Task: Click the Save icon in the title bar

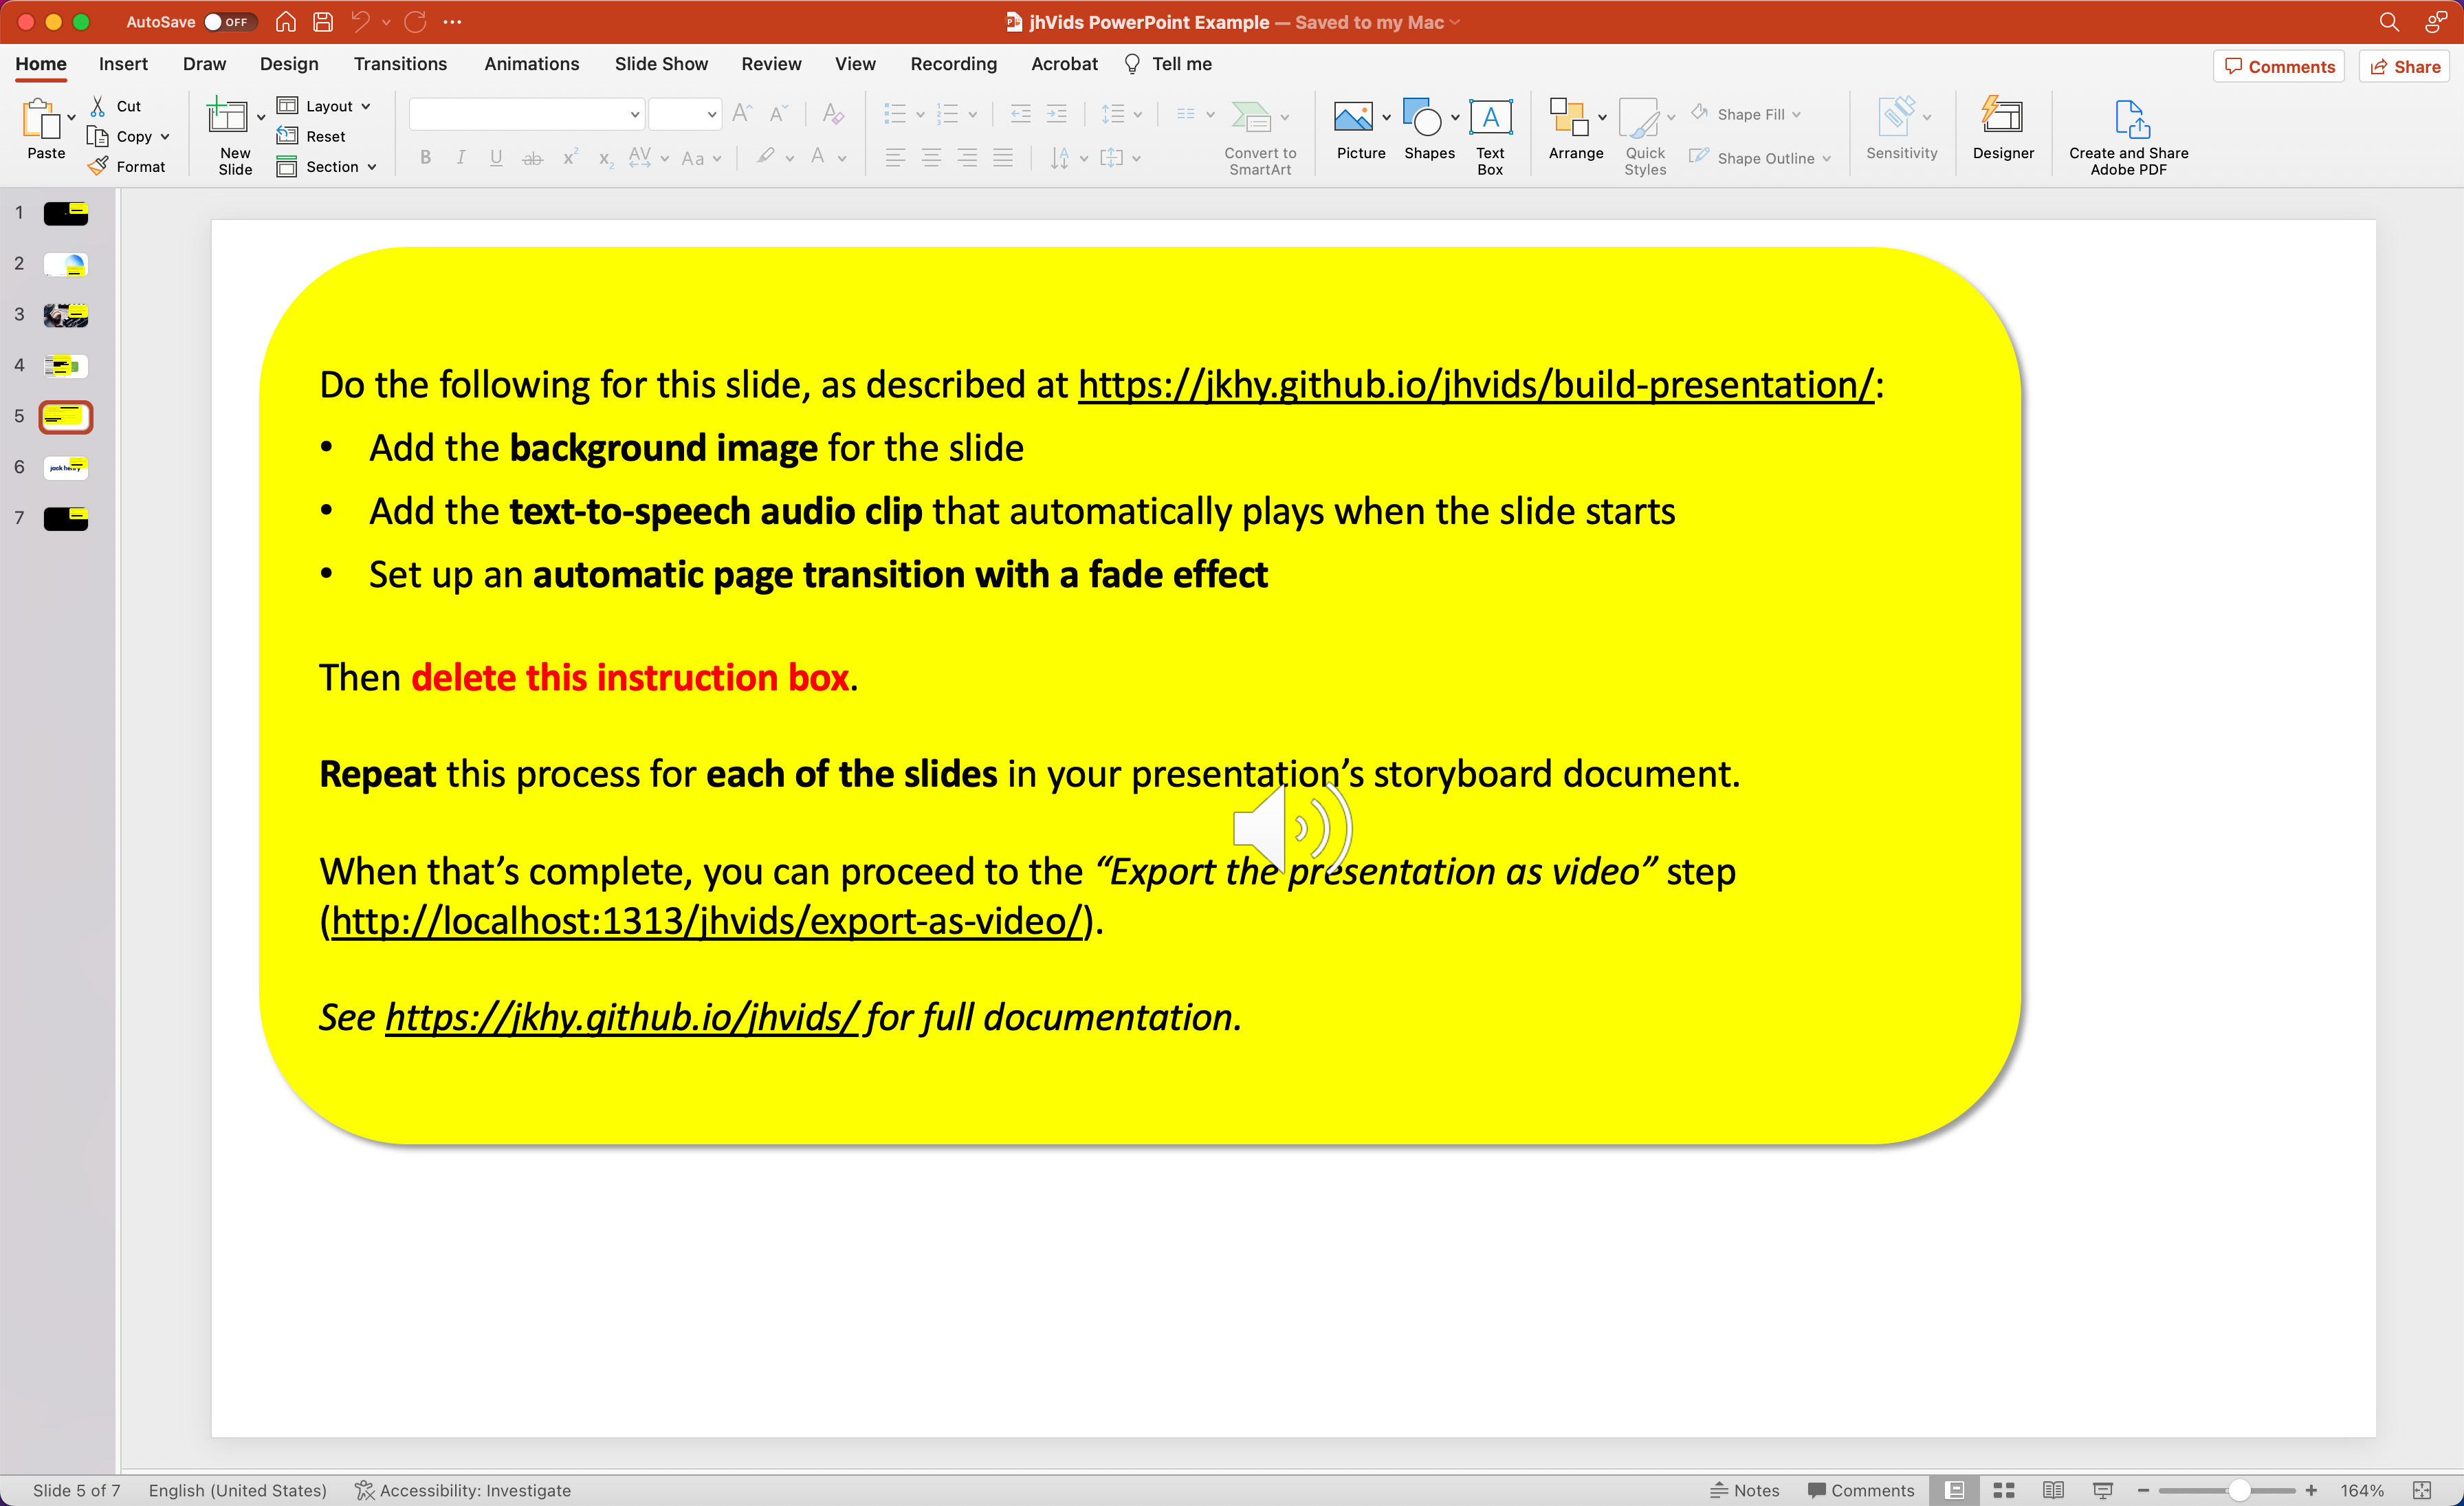Action: point(323,22)
